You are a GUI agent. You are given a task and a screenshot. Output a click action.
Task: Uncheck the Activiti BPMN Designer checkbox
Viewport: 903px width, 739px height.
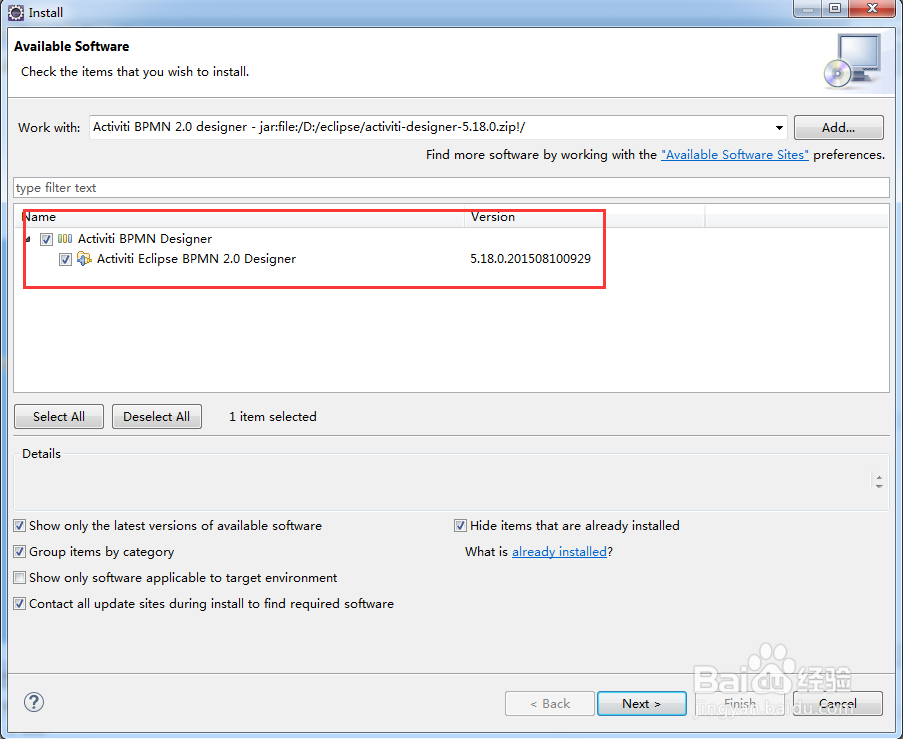pyautogui.click(x=46, y=239)
